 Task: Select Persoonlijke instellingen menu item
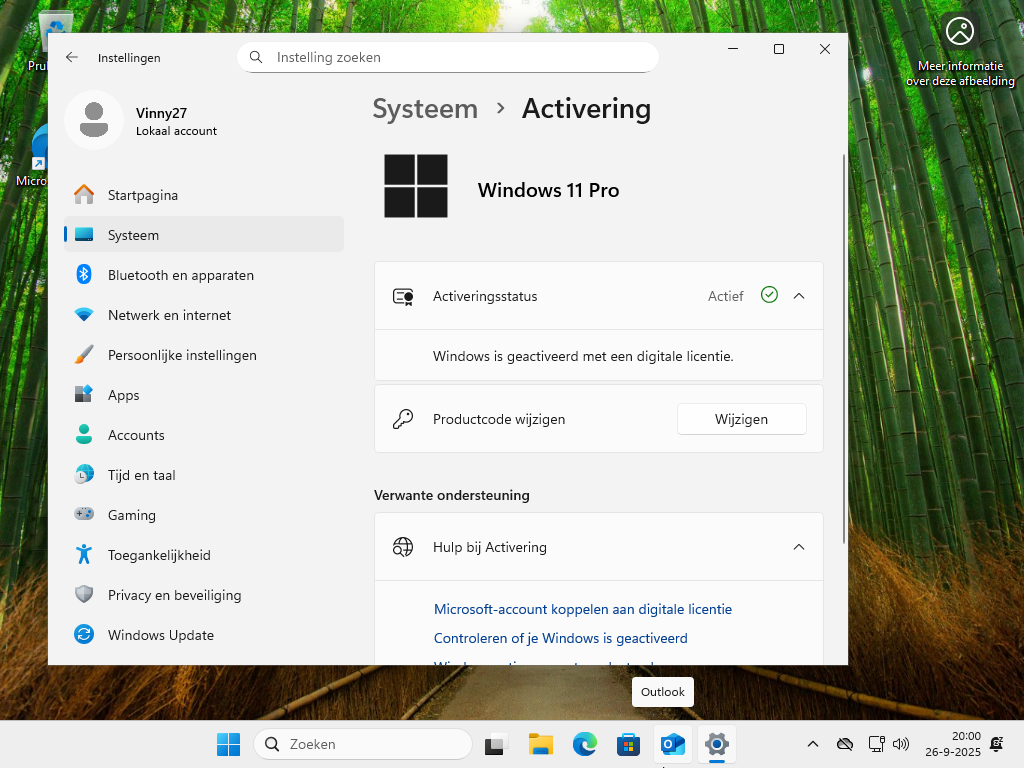pyautogui.click(x=204, y=355)
